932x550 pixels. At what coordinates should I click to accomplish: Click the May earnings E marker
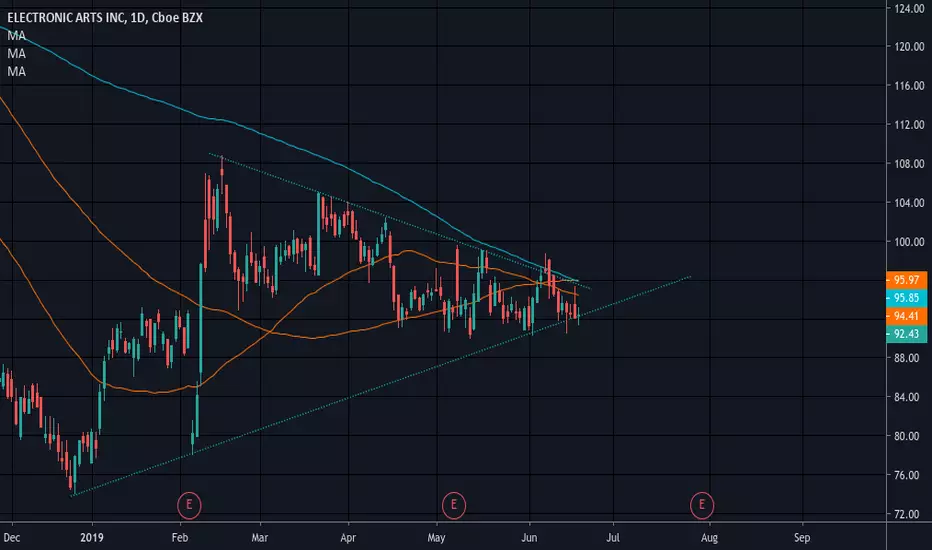click(x=454, y=505)
